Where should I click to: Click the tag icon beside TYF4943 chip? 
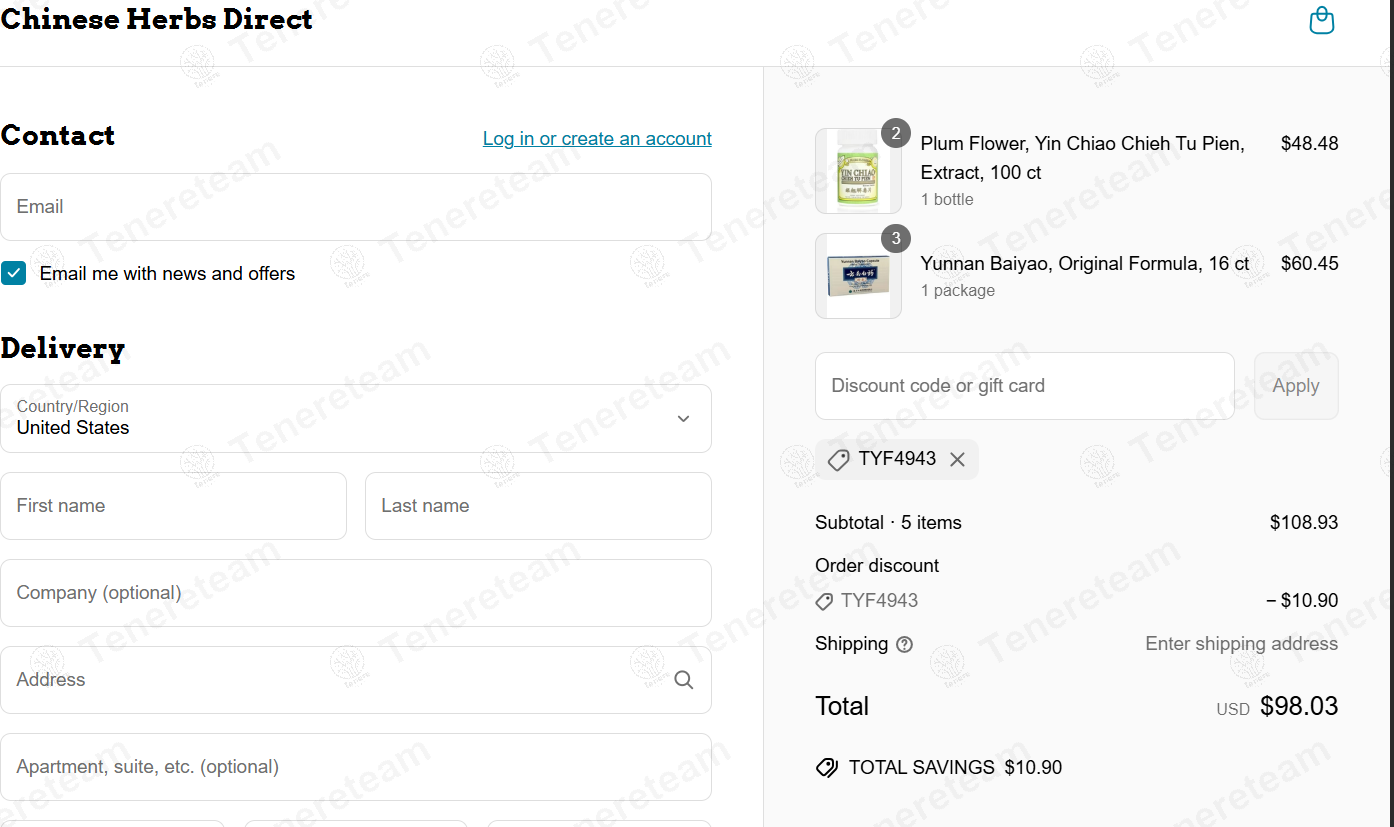(x=838, y=459)
